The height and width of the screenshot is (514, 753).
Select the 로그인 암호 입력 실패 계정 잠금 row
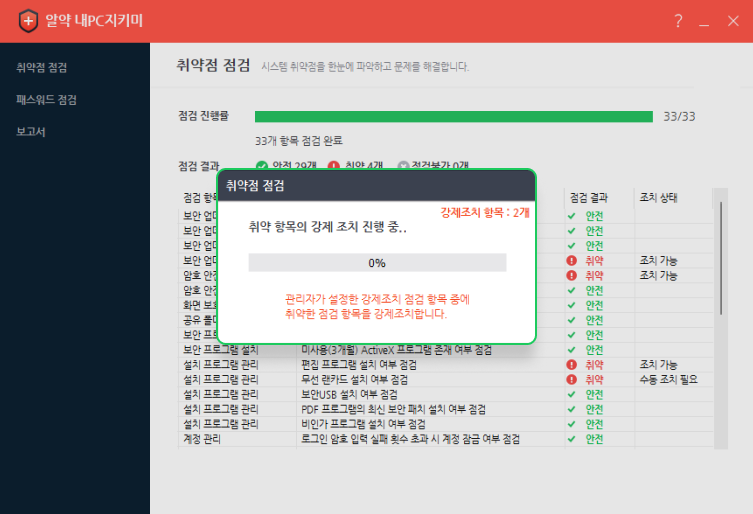pyautogui.click(x=446, y=439)
